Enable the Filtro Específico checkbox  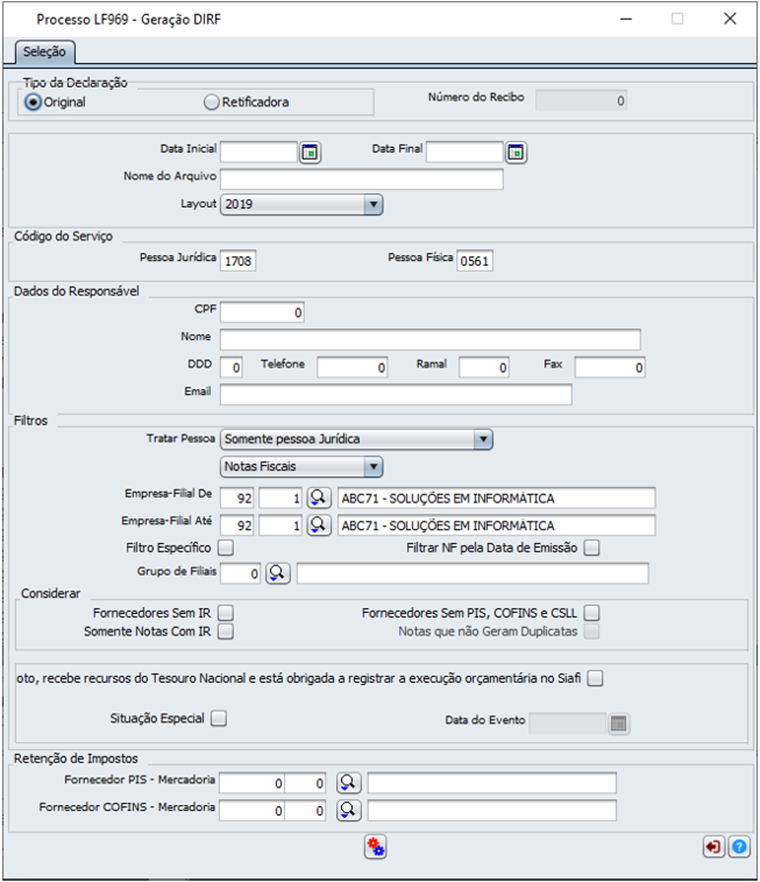click(226, 548)
